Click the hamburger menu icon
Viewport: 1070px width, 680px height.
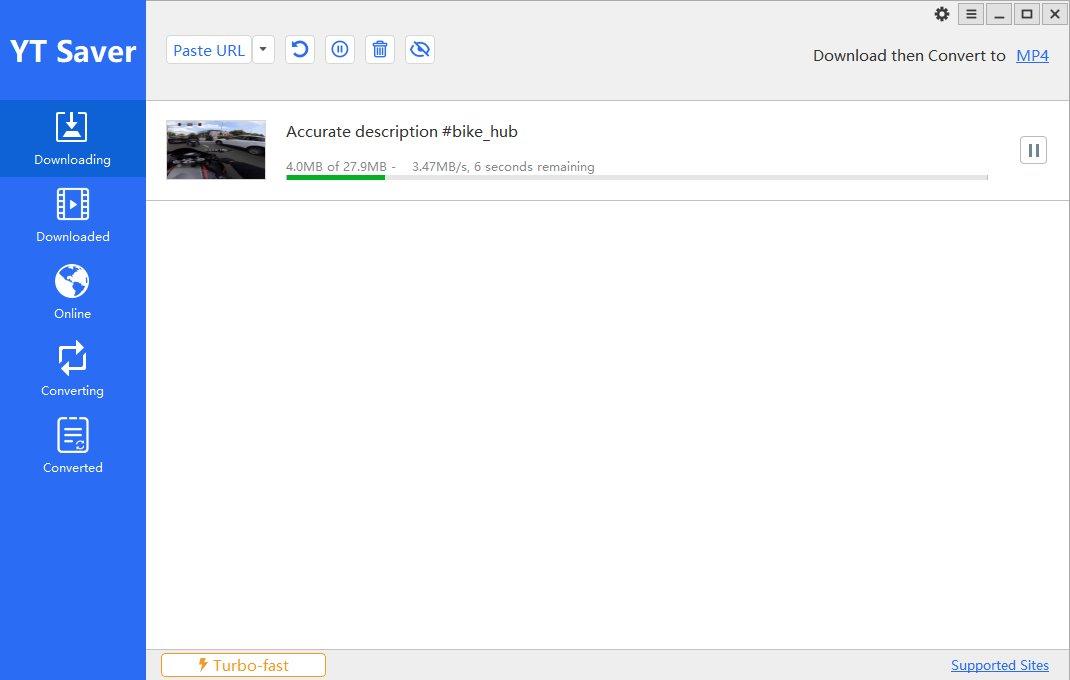[970, 14]
